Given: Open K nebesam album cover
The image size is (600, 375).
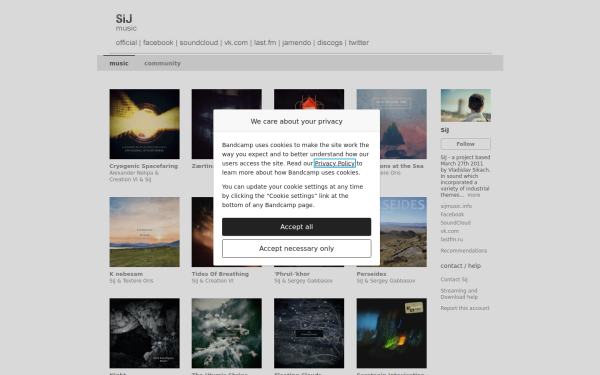Looking at the screenshot, I should tap(144, 232).
